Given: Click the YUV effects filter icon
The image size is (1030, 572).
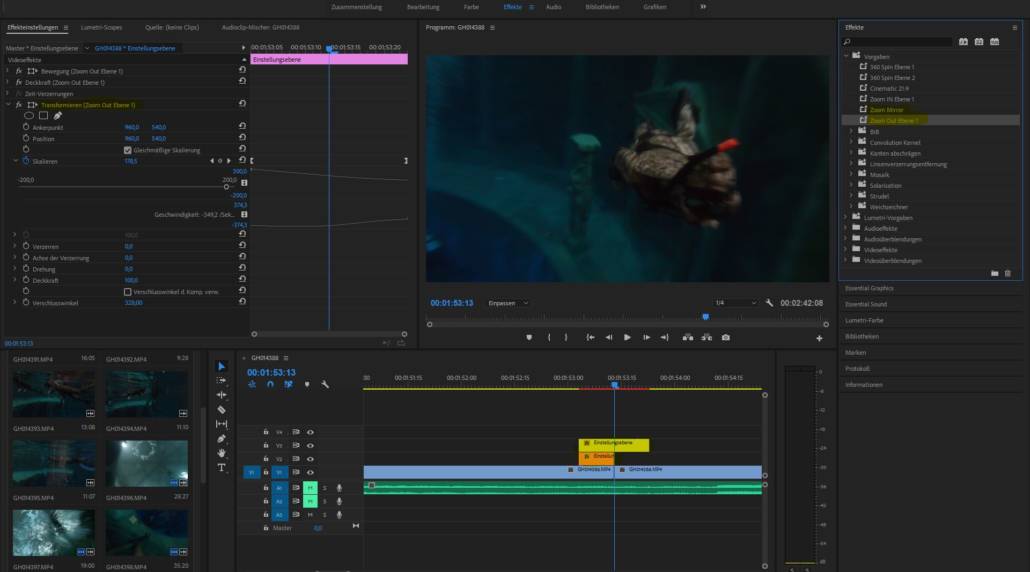Looking at the screenshot, I should point(995,41).
